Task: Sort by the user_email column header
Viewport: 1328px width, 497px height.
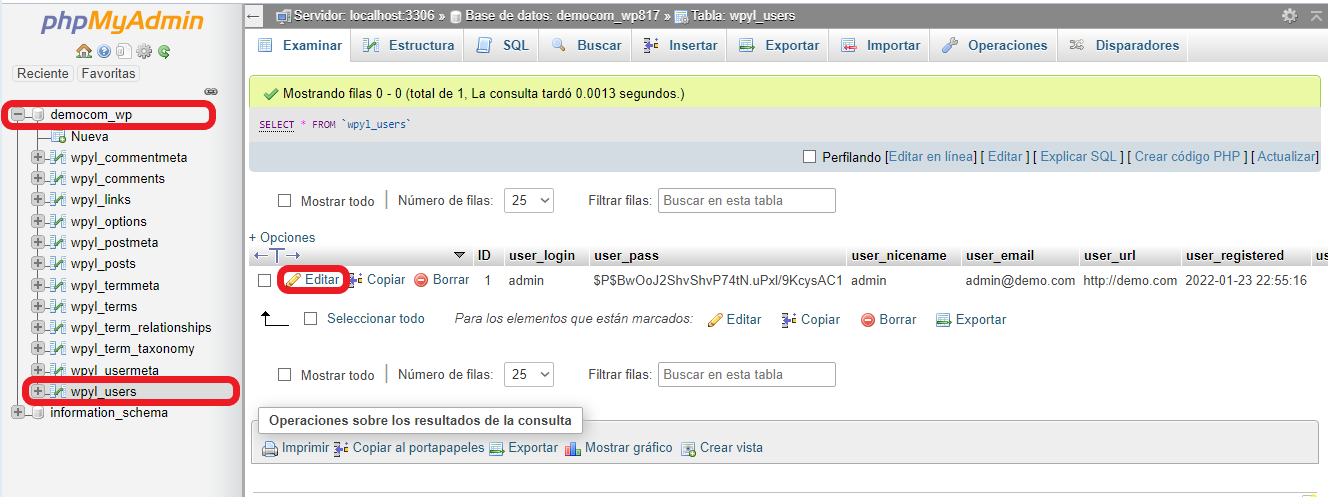Action: coord(1000,256)
